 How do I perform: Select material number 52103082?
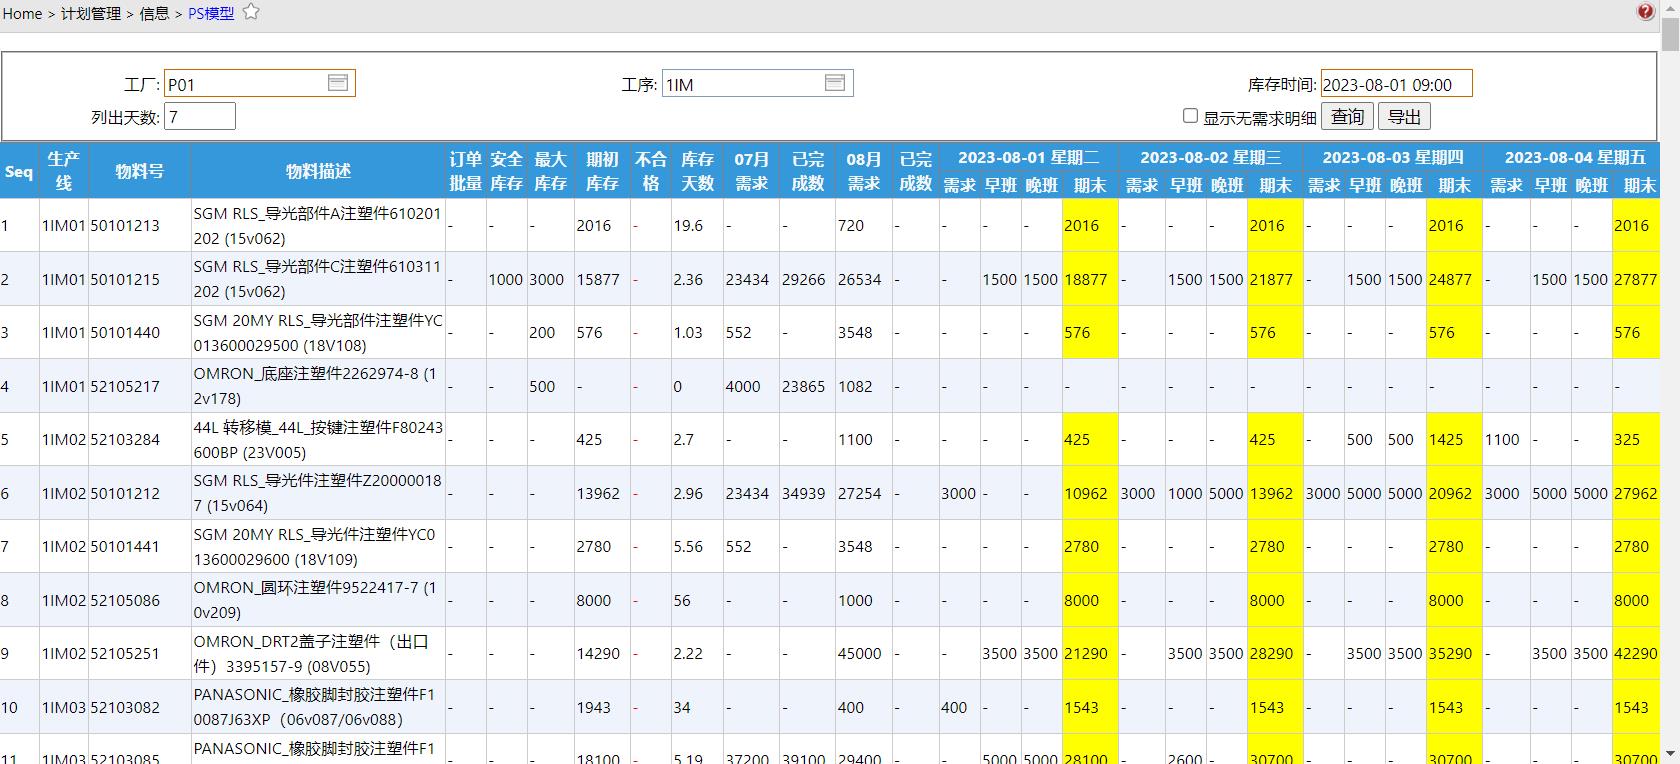(125, 707)
